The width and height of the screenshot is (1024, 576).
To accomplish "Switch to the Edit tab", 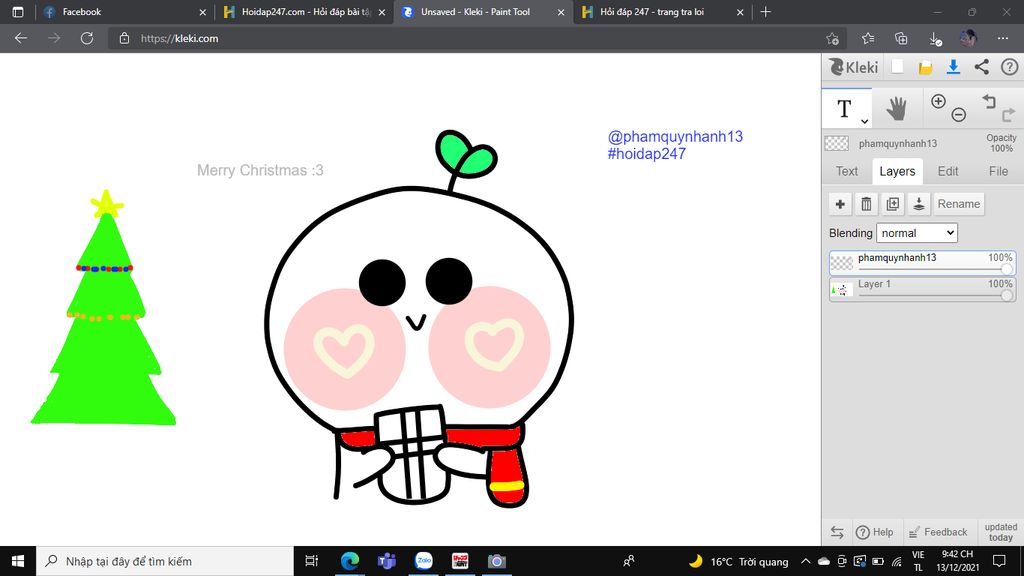I will click(948, 171).
